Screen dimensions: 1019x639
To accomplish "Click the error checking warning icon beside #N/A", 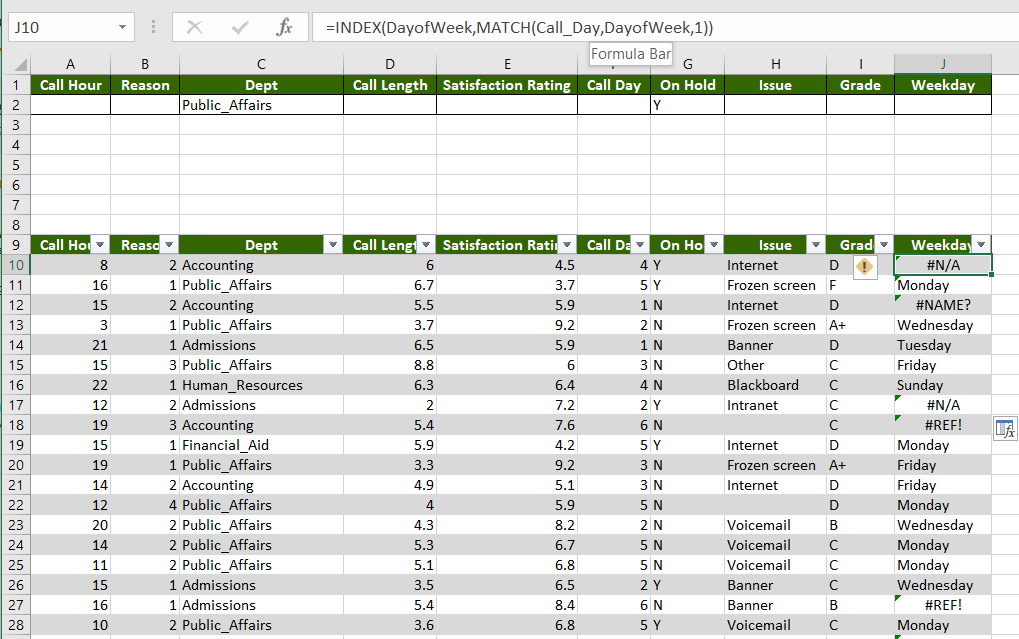I will (x=864, y=265).
